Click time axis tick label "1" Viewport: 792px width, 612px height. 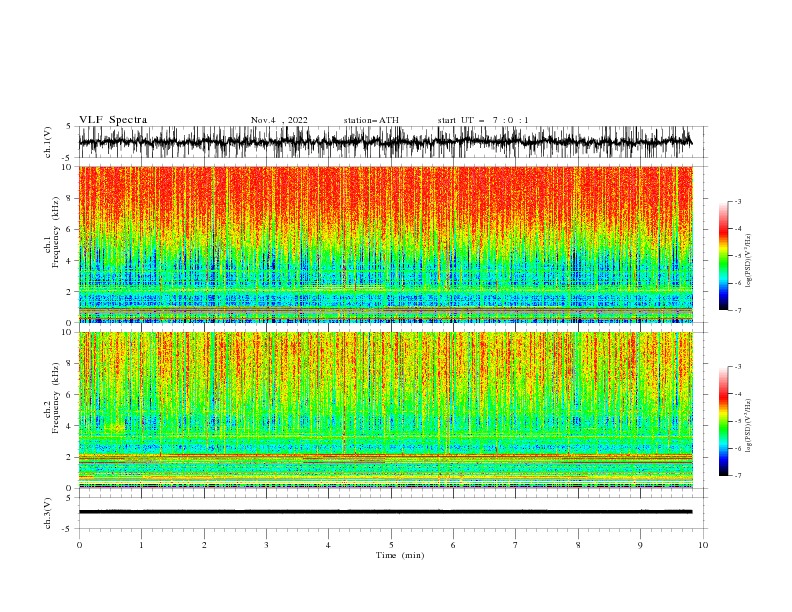(x=141, y=545)
